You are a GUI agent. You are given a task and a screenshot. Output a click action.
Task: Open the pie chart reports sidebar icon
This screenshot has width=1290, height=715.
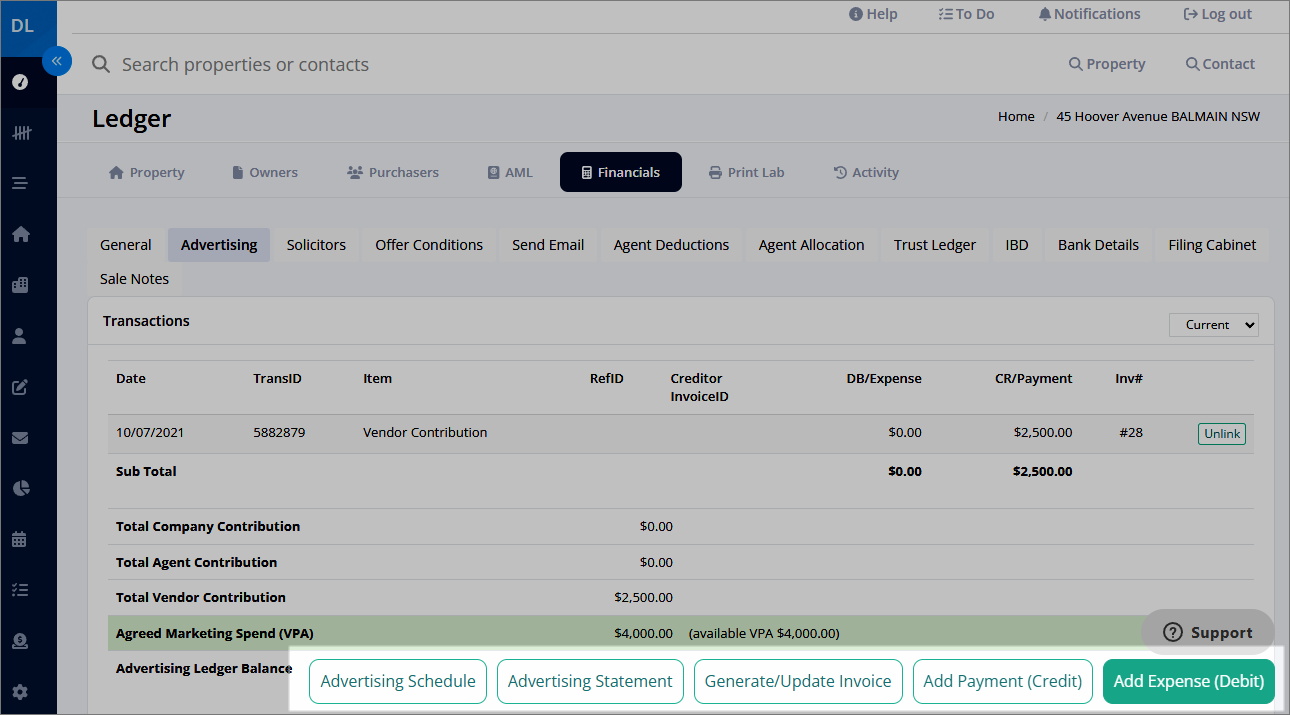click(x=20, y=488)
